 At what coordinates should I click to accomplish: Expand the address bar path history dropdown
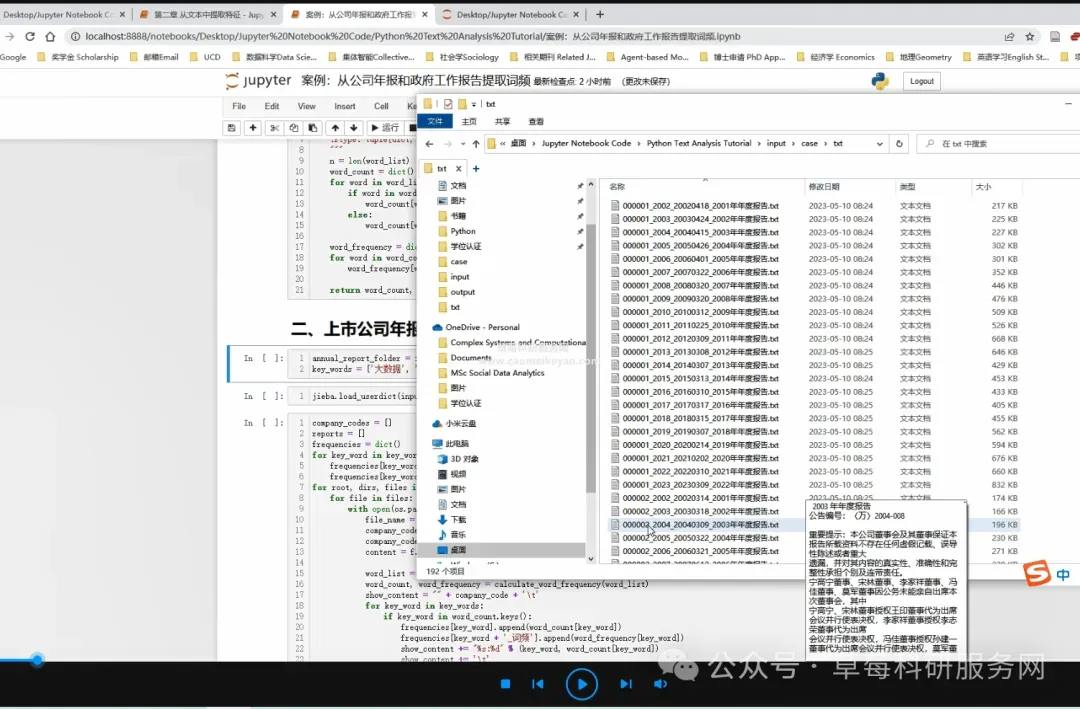pyautogui.click(x=880, y=143)
